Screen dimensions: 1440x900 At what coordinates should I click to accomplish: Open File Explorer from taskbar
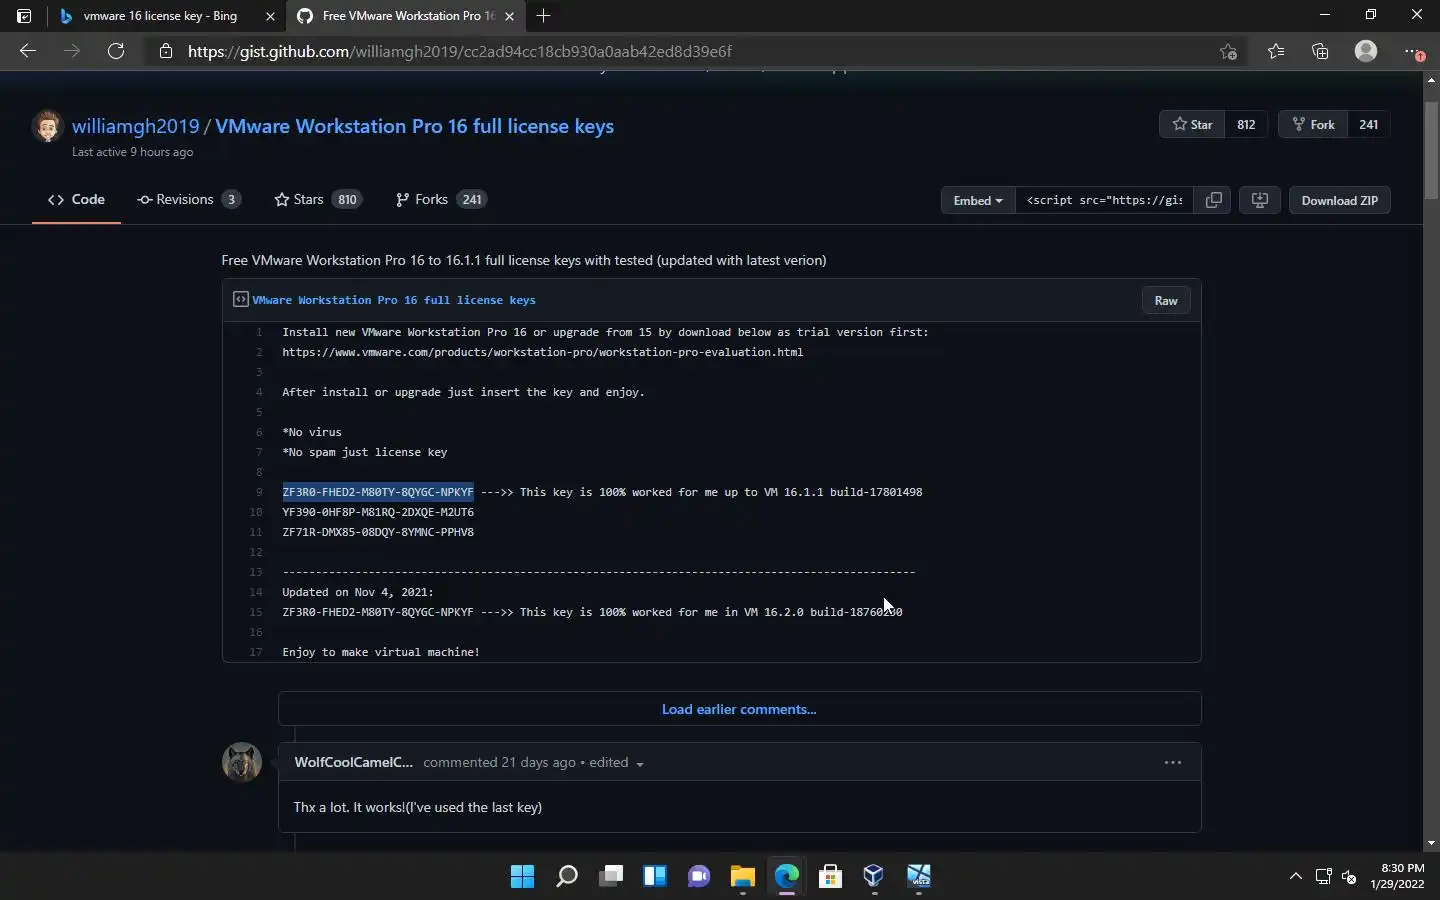coord(742,877)
